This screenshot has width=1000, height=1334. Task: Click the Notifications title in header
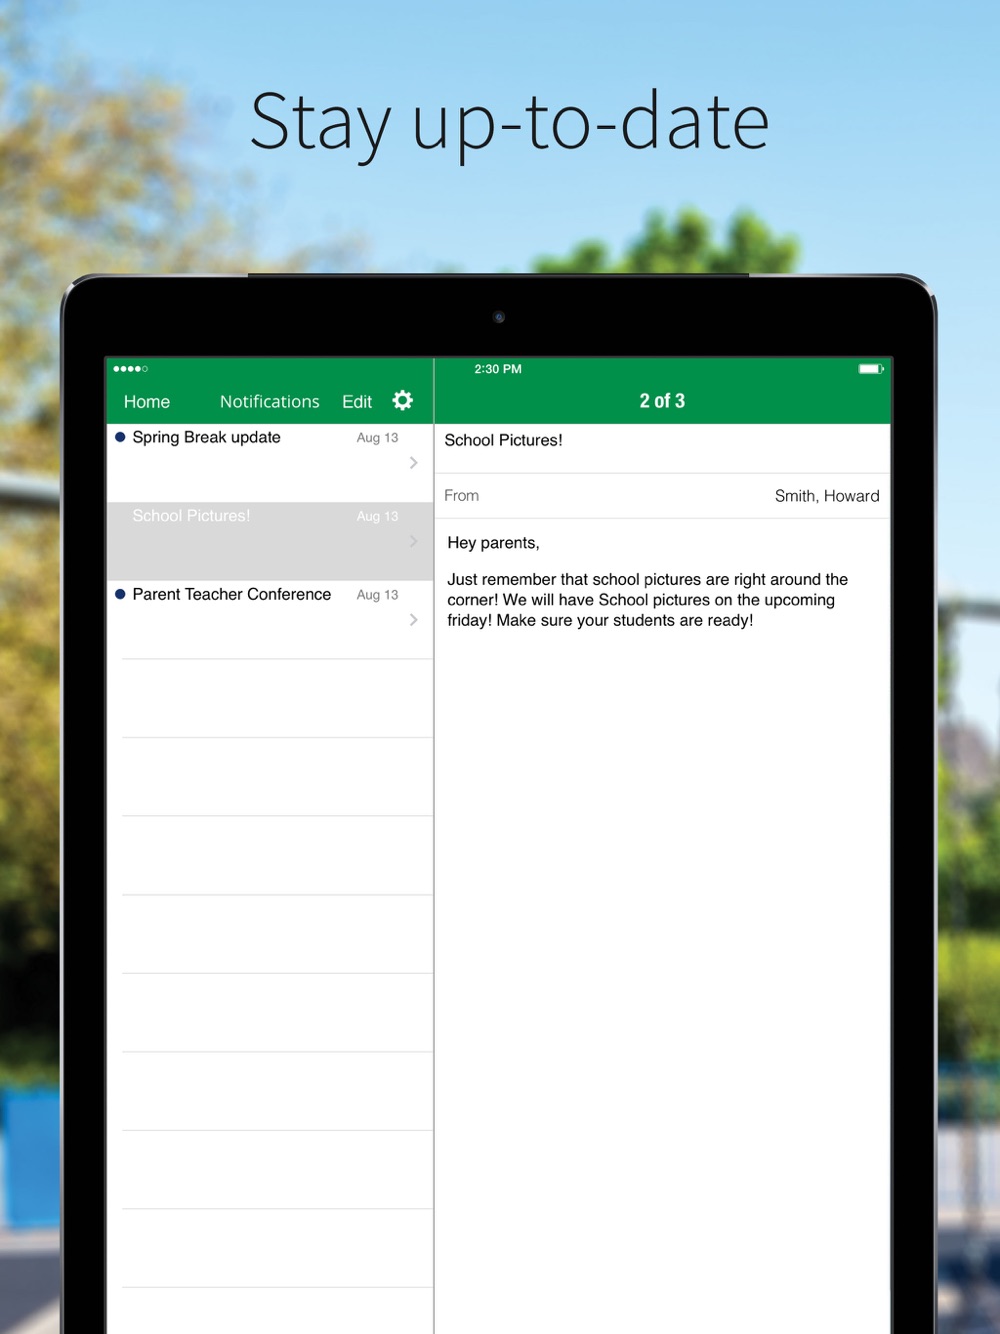270,402
